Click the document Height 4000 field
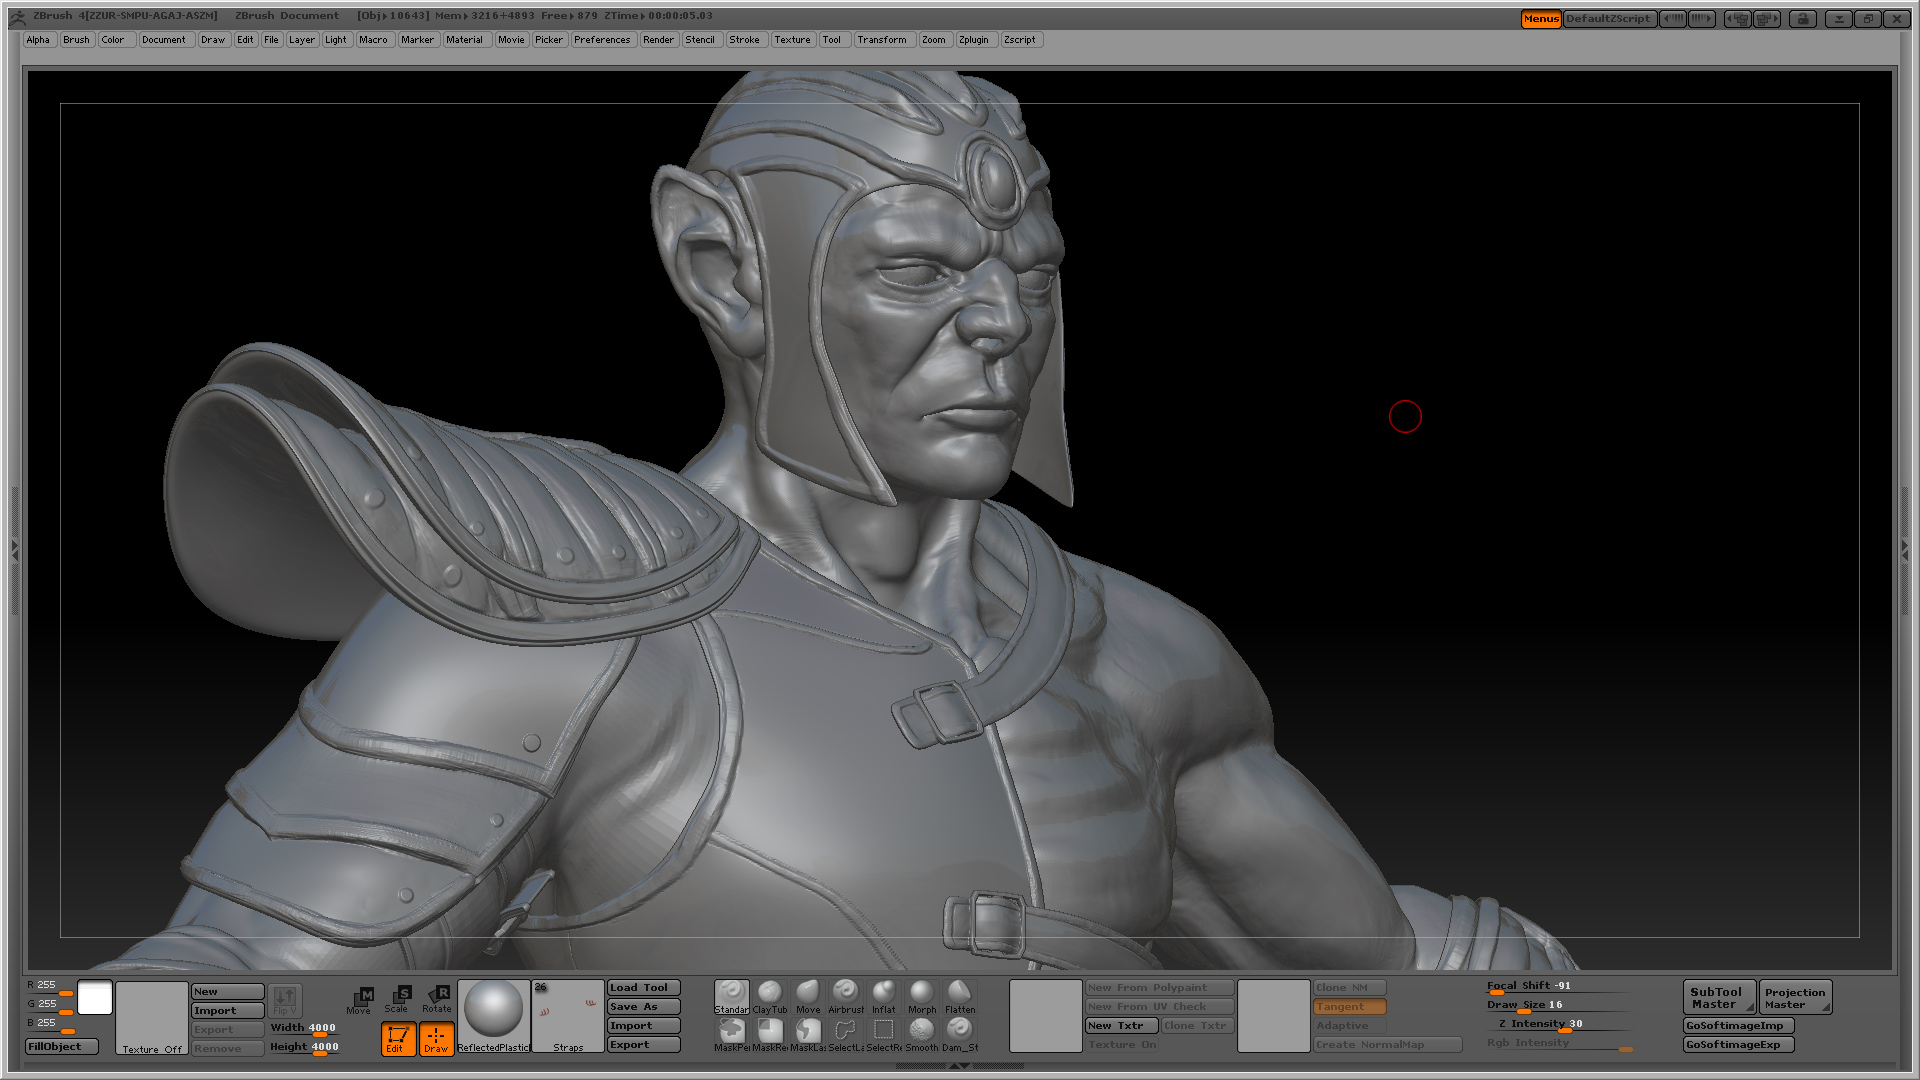1920x1080 pixels. 304,1048
